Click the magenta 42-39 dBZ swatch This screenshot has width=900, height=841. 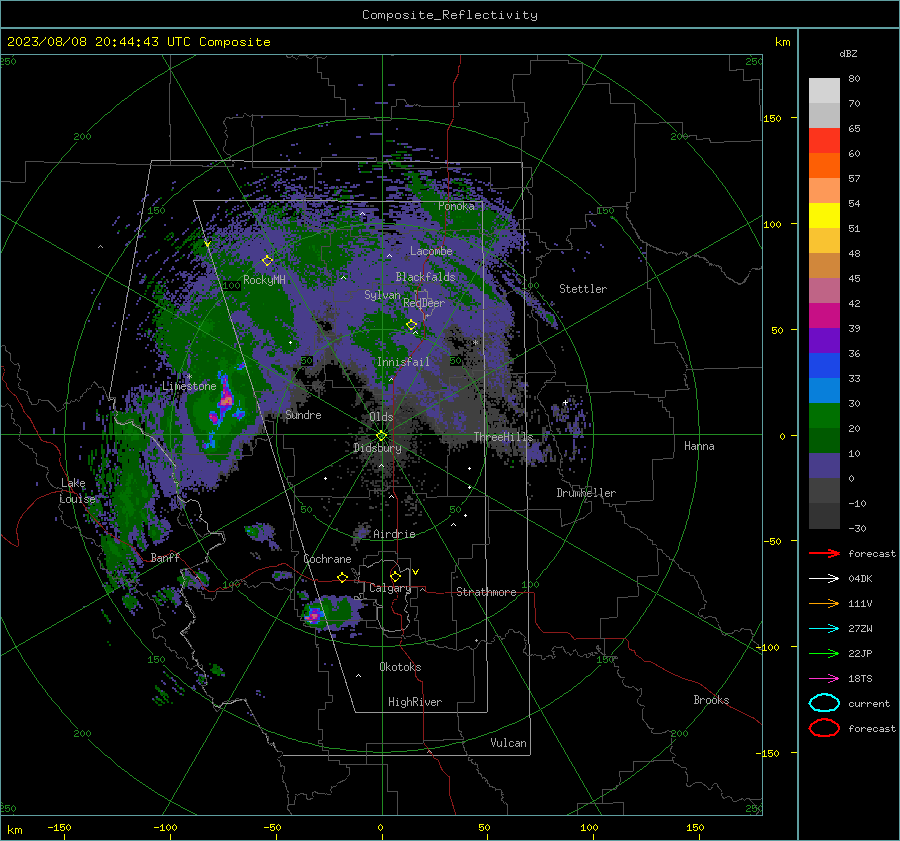(x=824, y=315)
